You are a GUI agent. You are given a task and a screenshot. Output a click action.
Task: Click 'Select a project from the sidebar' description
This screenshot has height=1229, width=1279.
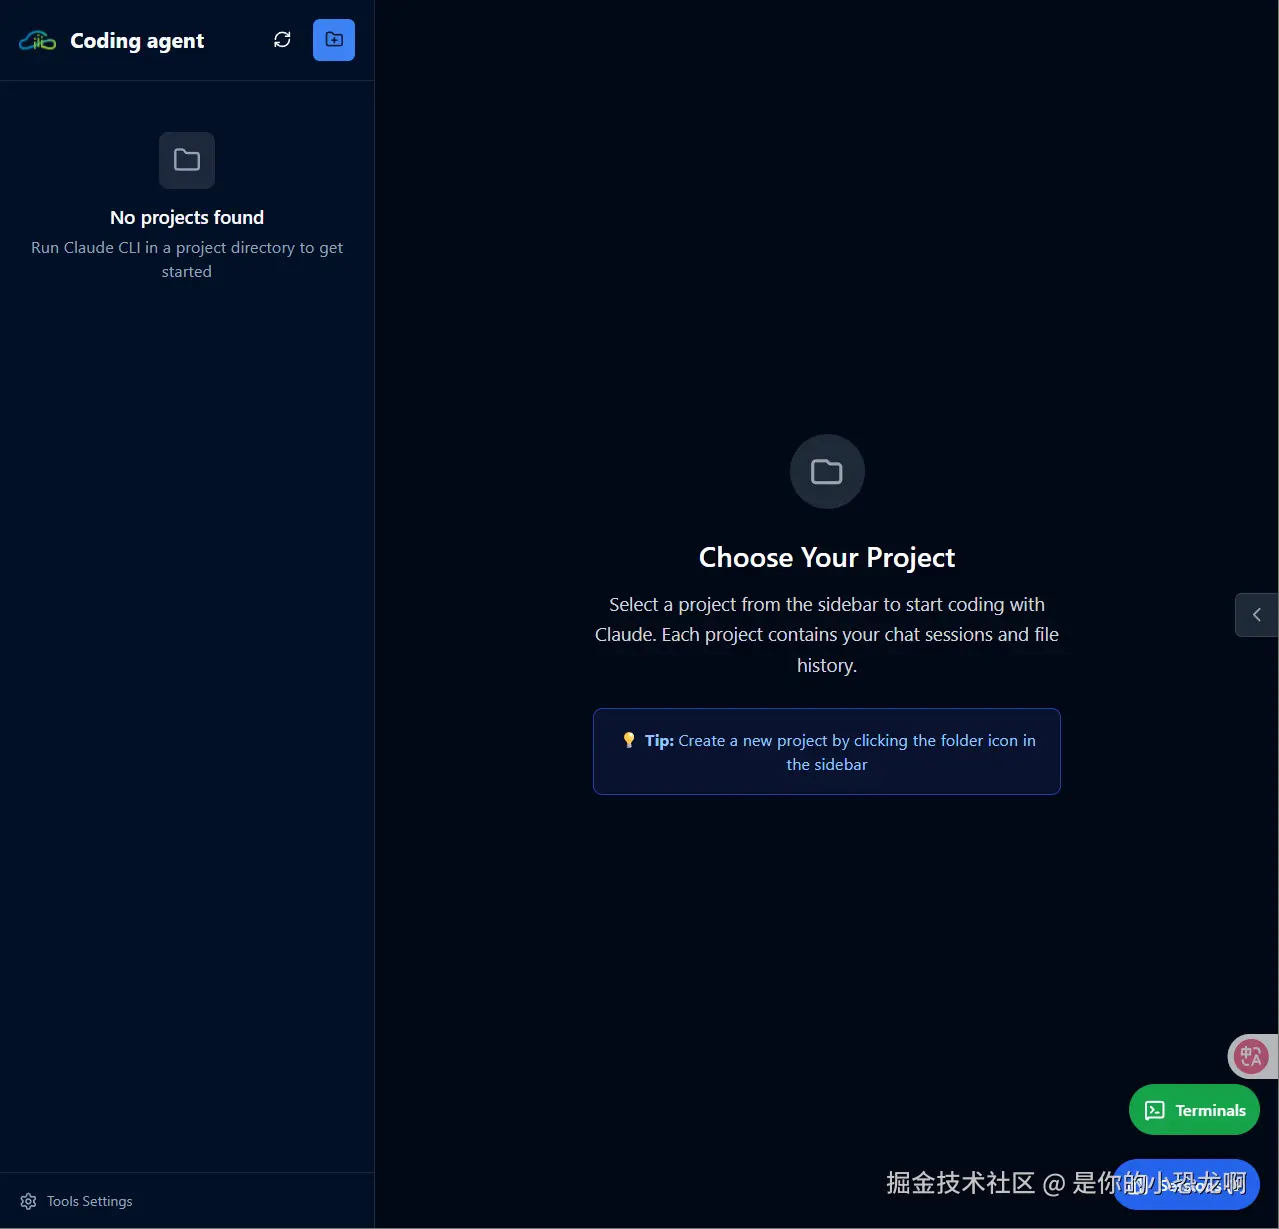click(827, 635)
